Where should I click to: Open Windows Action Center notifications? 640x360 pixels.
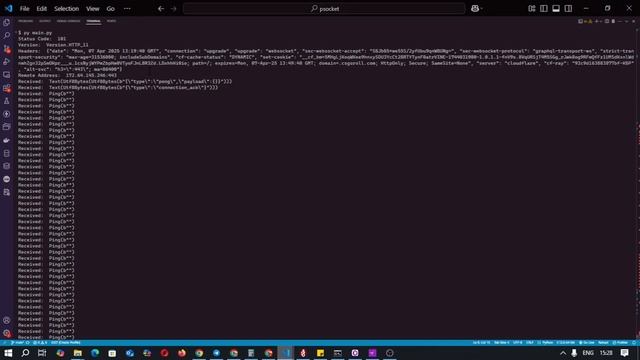(x=625, y=353)
